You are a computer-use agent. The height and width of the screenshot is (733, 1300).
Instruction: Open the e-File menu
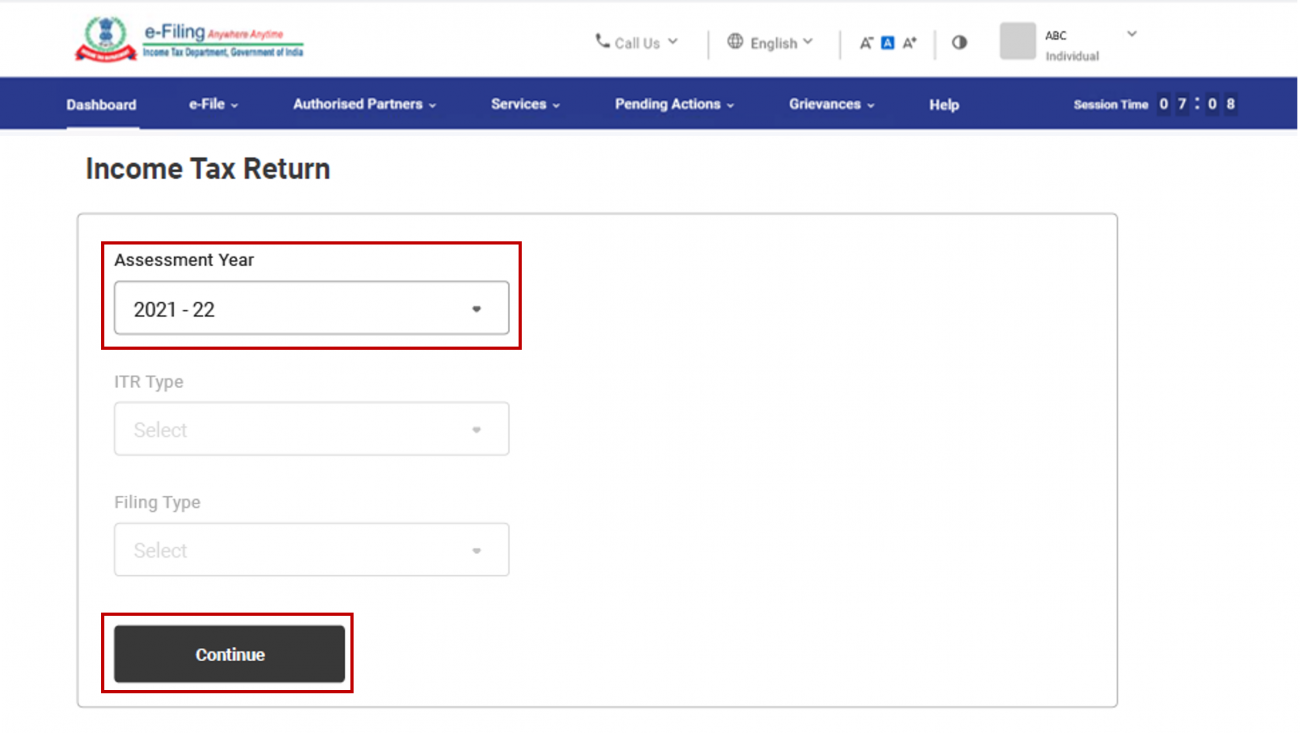click(x=212, y=103)
